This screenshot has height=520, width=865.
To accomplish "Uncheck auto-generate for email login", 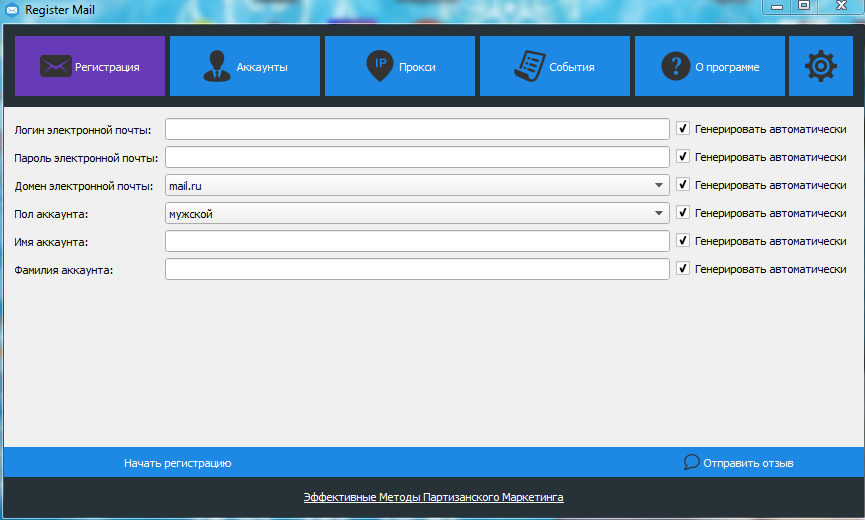I will (683, 129).
